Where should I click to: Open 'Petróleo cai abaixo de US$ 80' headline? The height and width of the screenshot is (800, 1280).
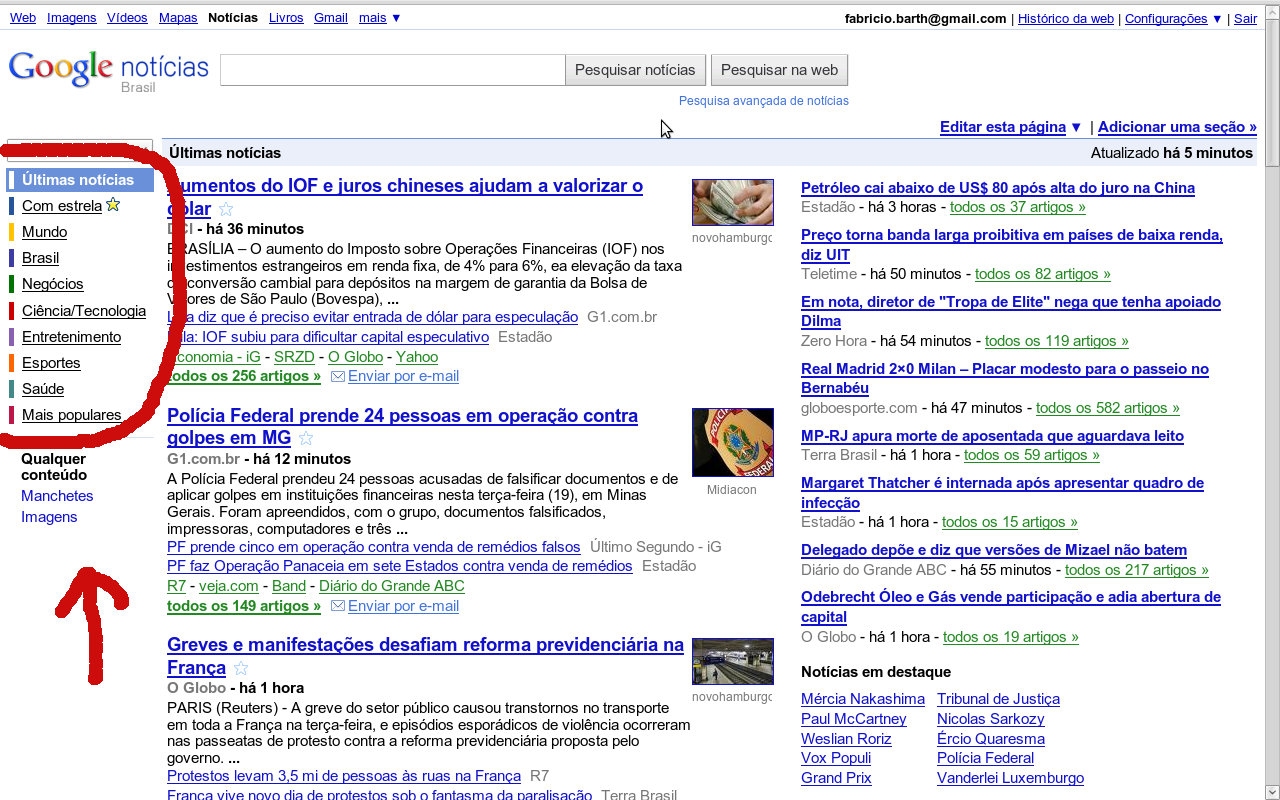point(998,188)
